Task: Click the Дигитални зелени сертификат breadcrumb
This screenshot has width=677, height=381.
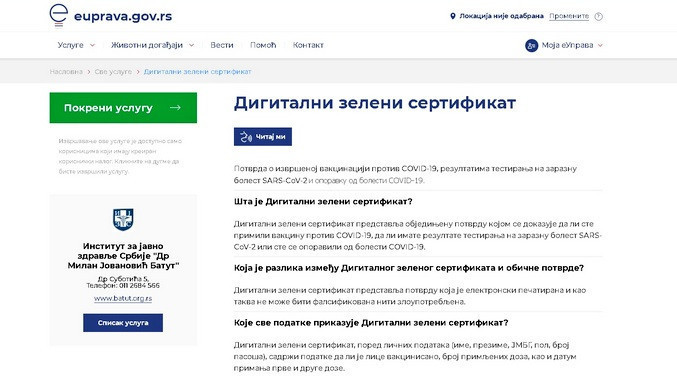Action: point(197,72)
